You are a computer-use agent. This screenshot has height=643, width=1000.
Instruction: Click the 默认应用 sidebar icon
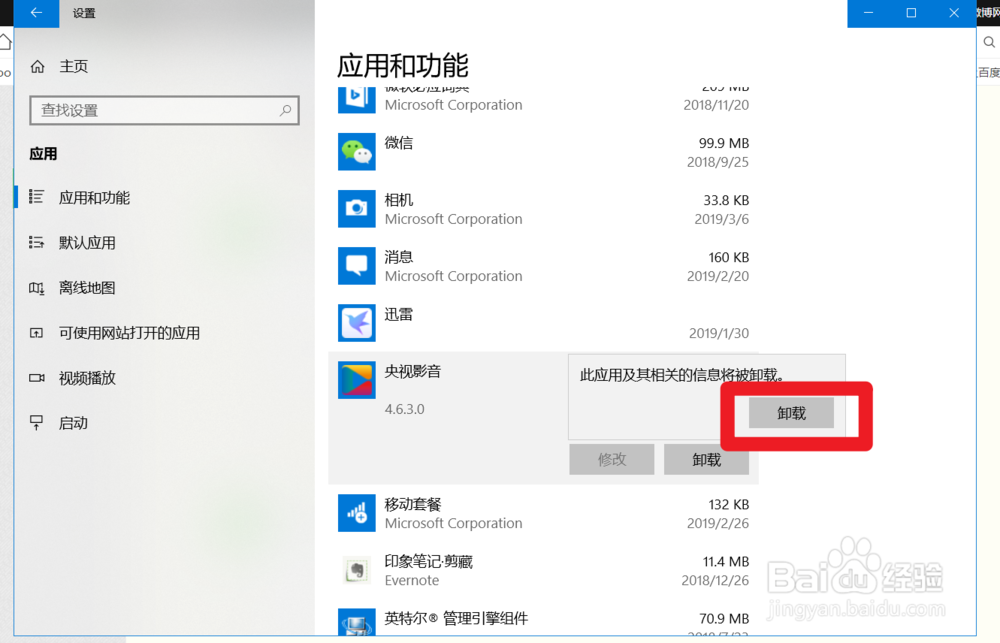[x=36, y=242]
